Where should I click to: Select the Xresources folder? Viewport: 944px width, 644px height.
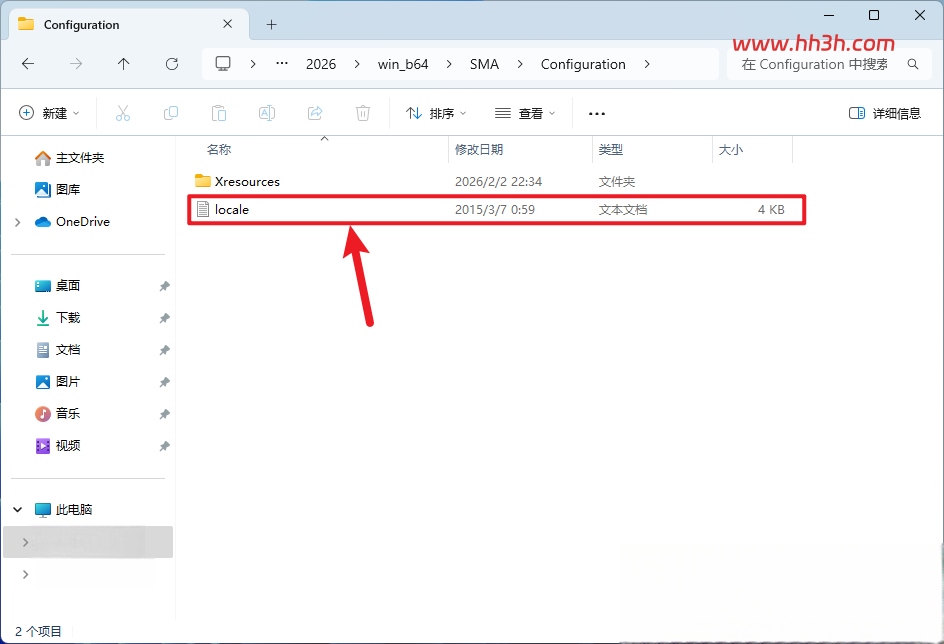click(x=494, y=181)
